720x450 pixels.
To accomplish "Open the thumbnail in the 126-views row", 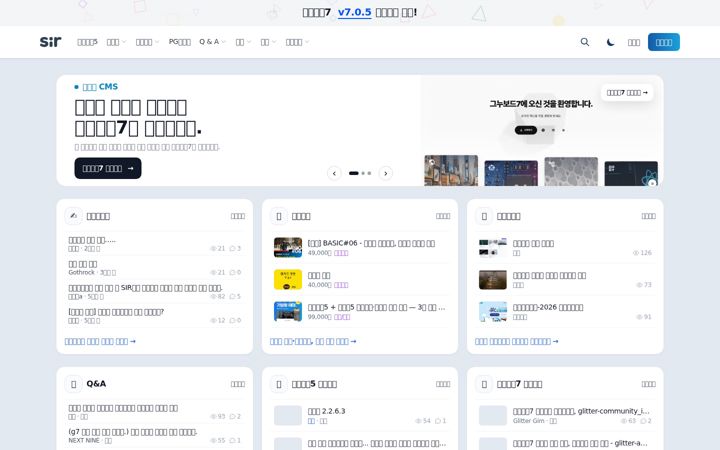I will (493, 247).
